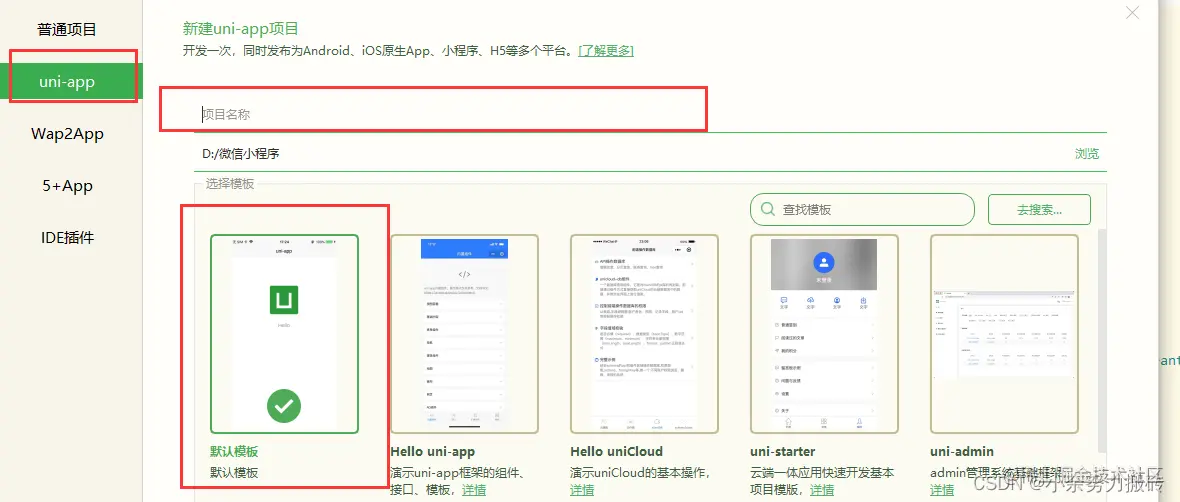
Task: Click the uni-admin title text
Action: pos(962,452)
